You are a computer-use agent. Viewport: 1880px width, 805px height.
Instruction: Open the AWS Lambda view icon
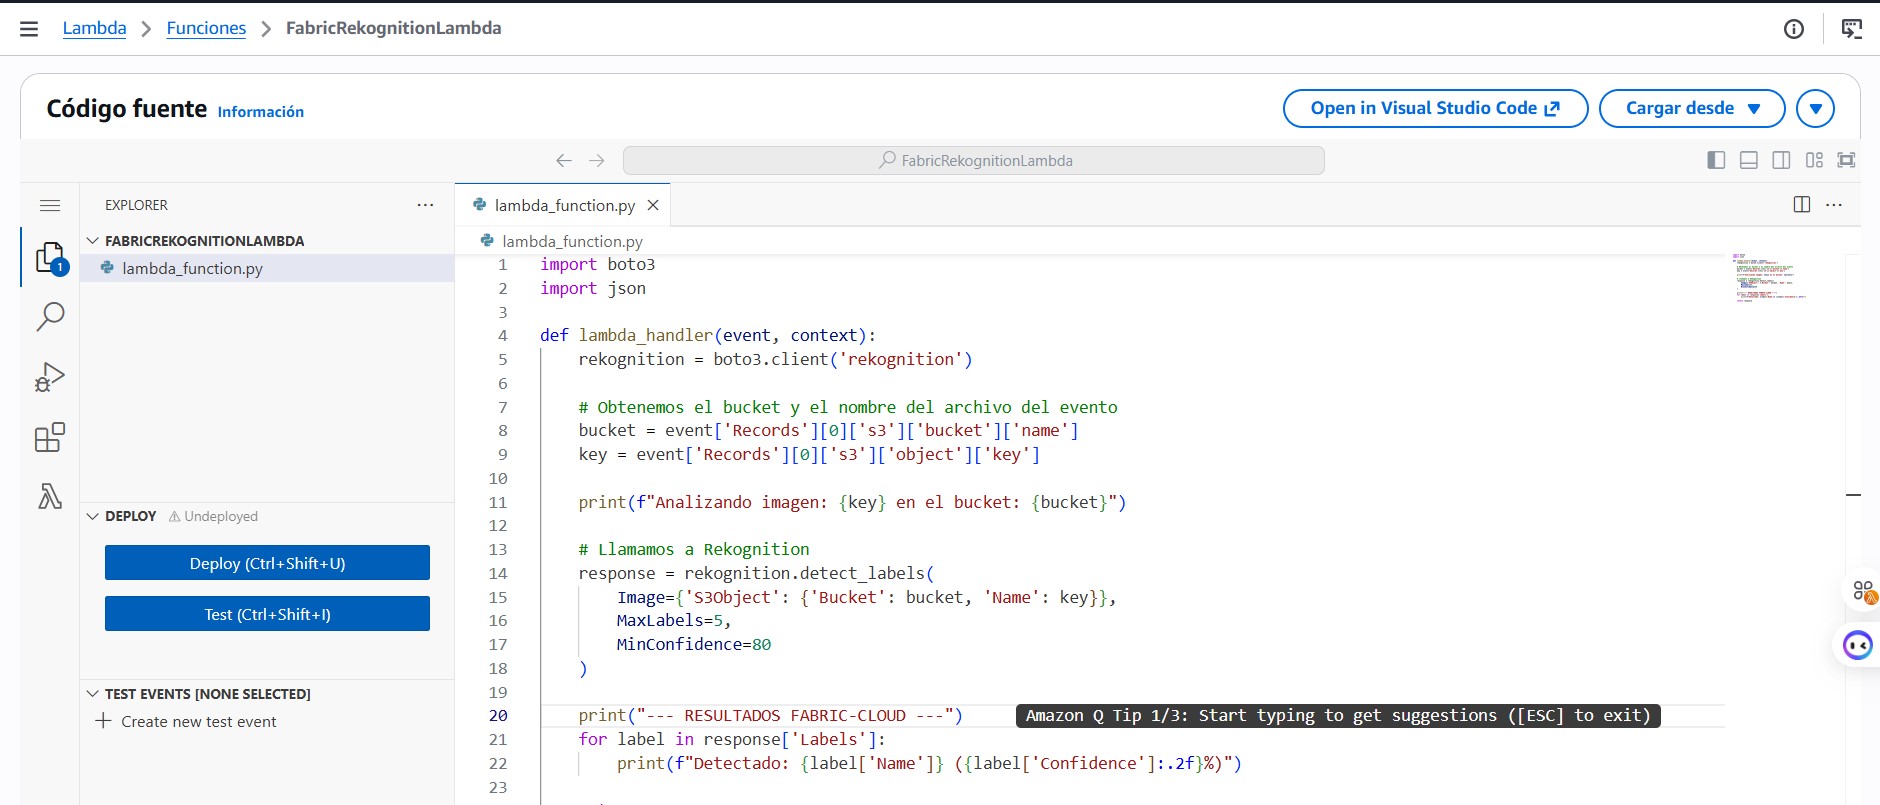[50, 496]
